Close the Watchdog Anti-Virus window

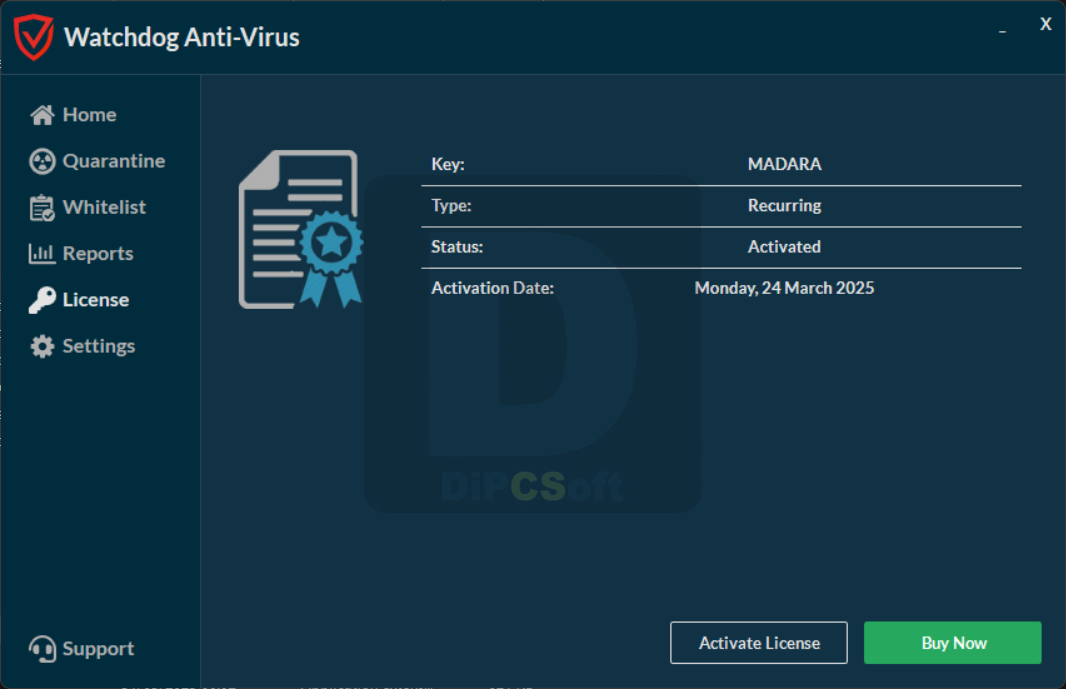coord(1046,24)
